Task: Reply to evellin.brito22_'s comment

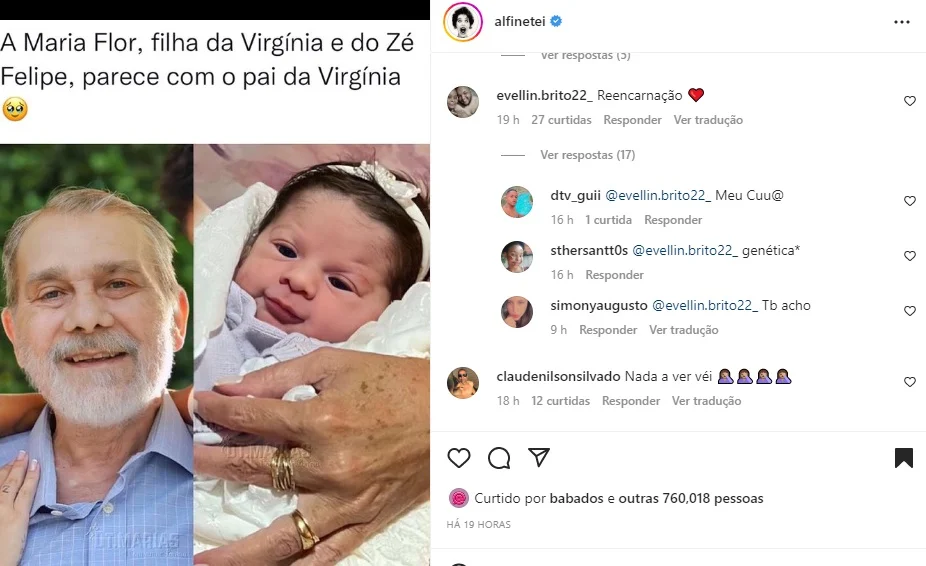Action: tap(632, 120)
